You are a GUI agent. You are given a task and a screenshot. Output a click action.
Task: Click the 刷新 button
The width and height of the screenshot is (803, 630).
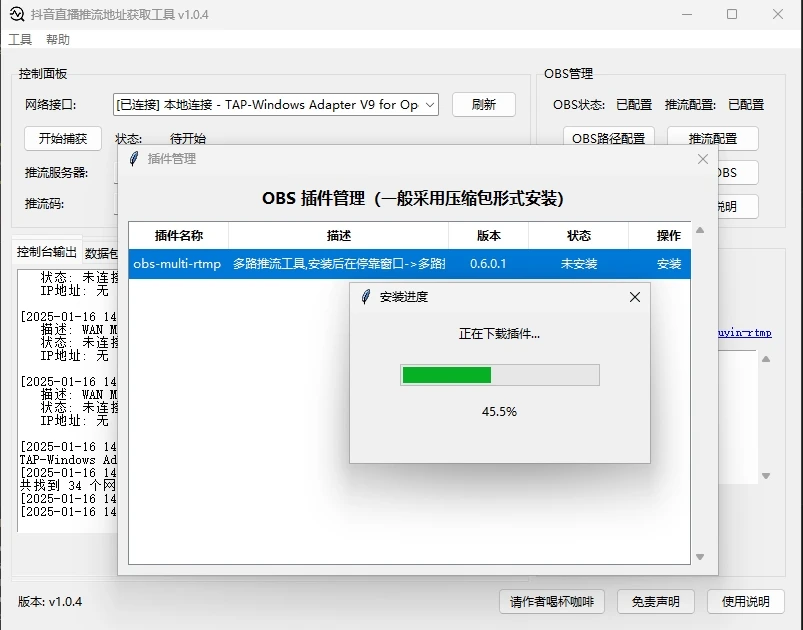coord(483,104)
